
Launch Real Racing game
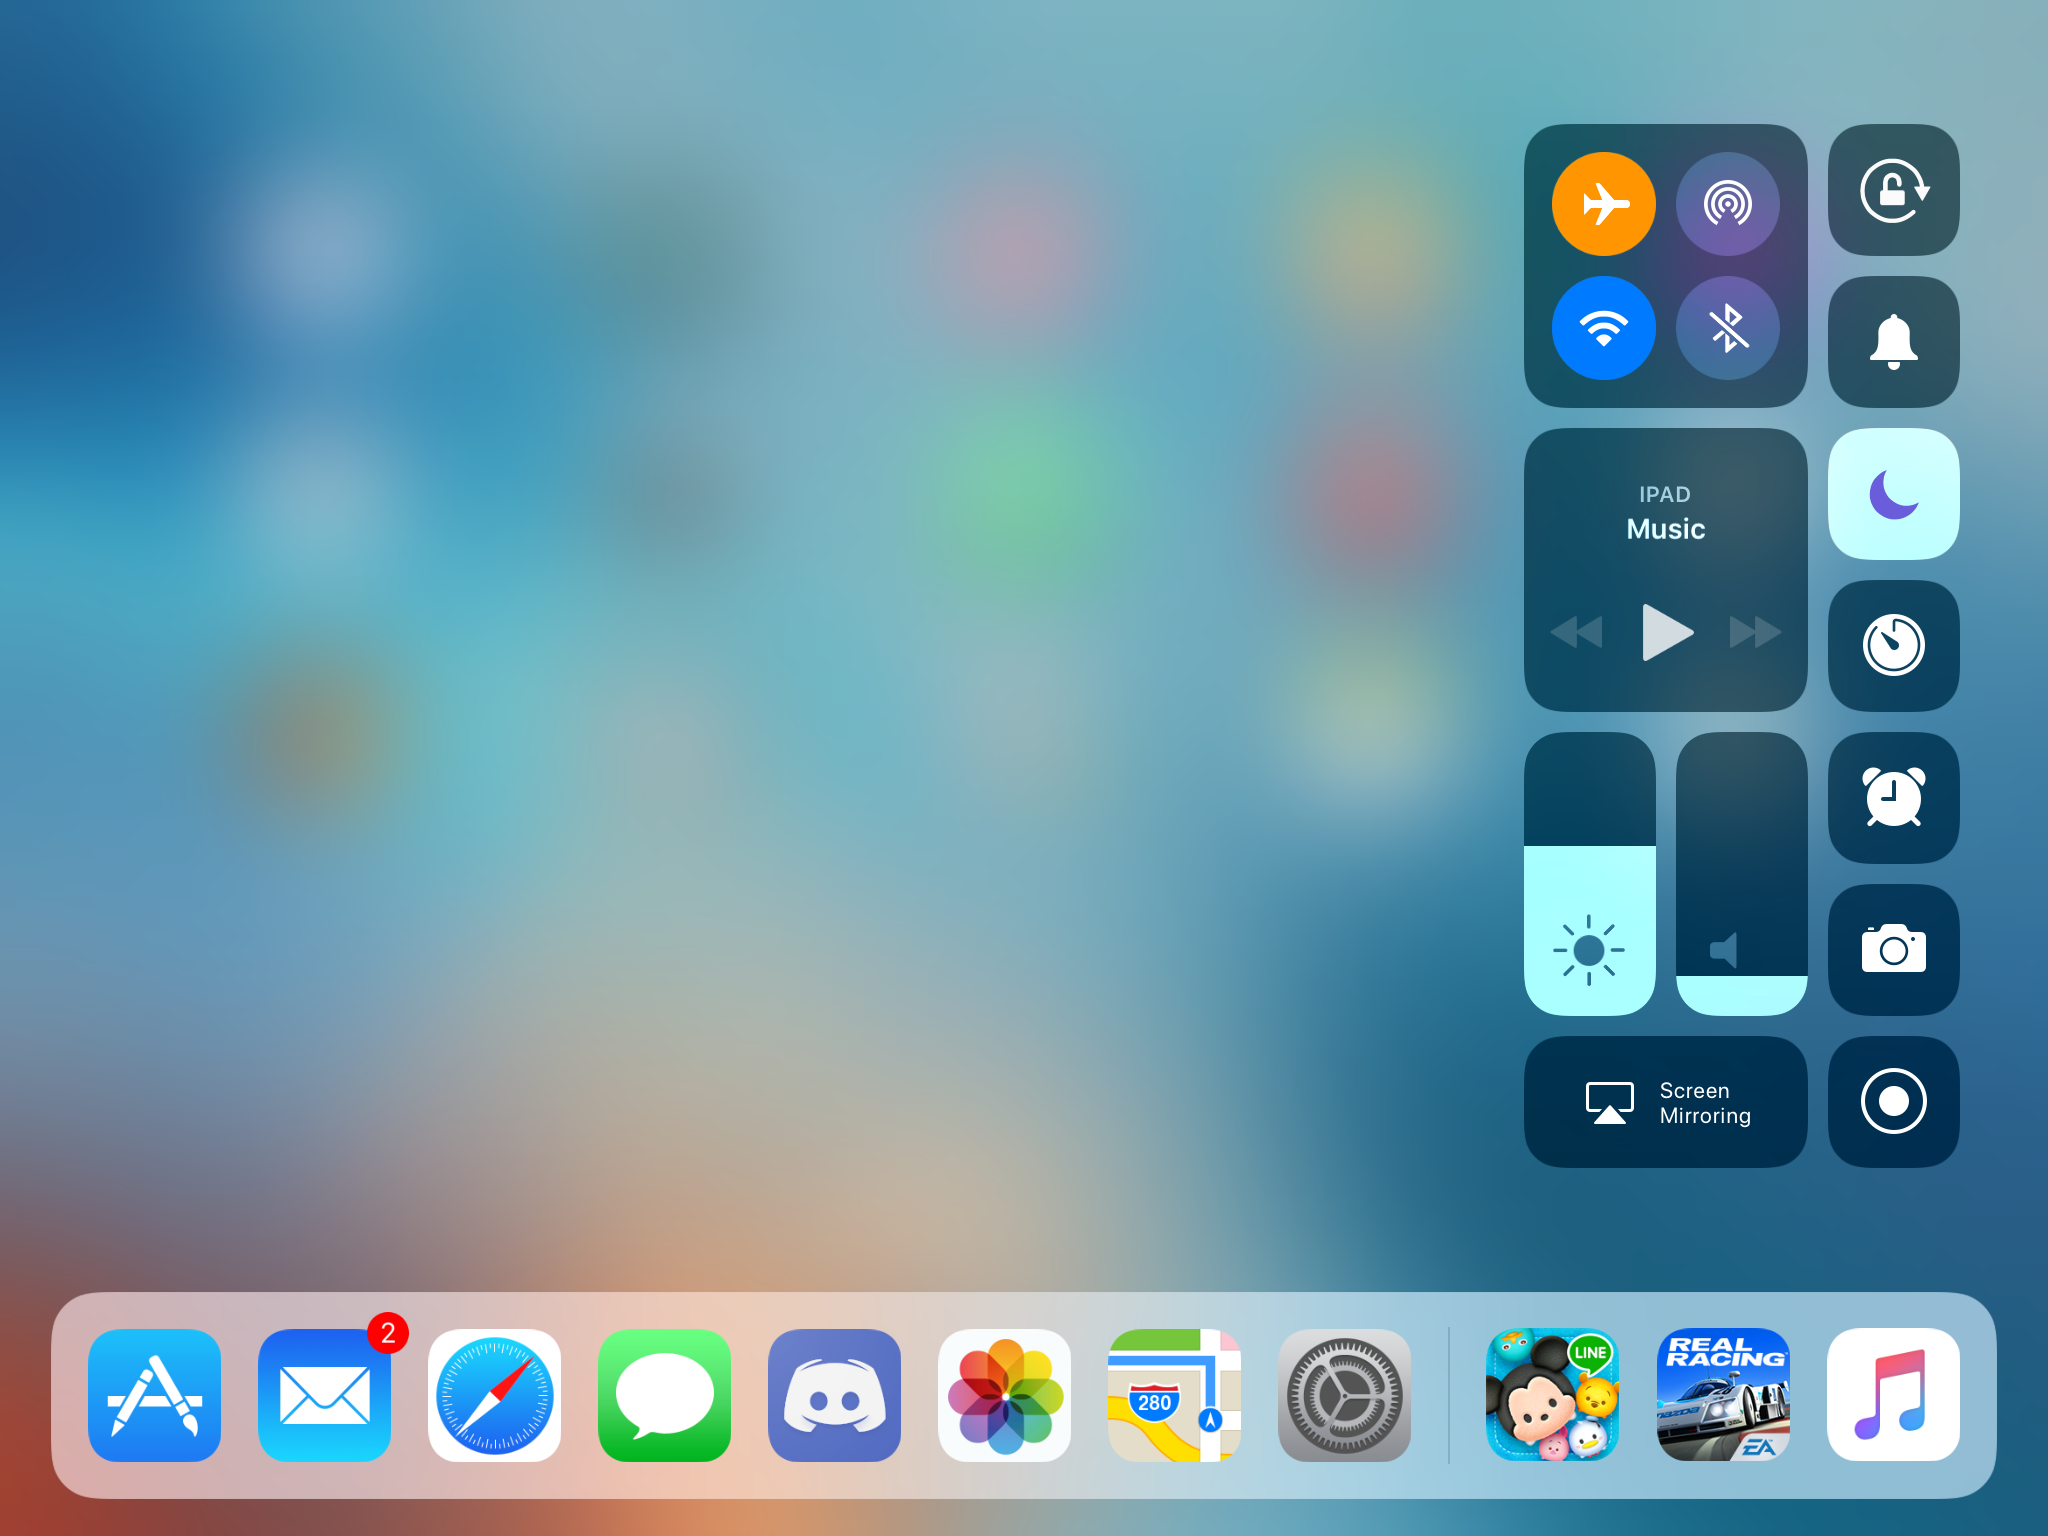1722,1395
